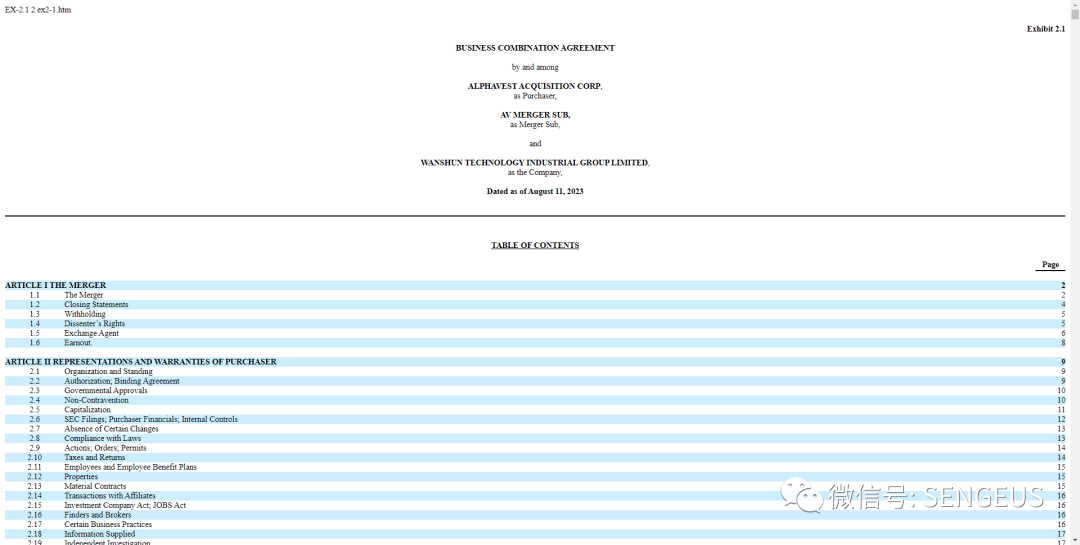Click 'Material Contracts' entry
1080x545 pixels.
(x=95, y=486)
